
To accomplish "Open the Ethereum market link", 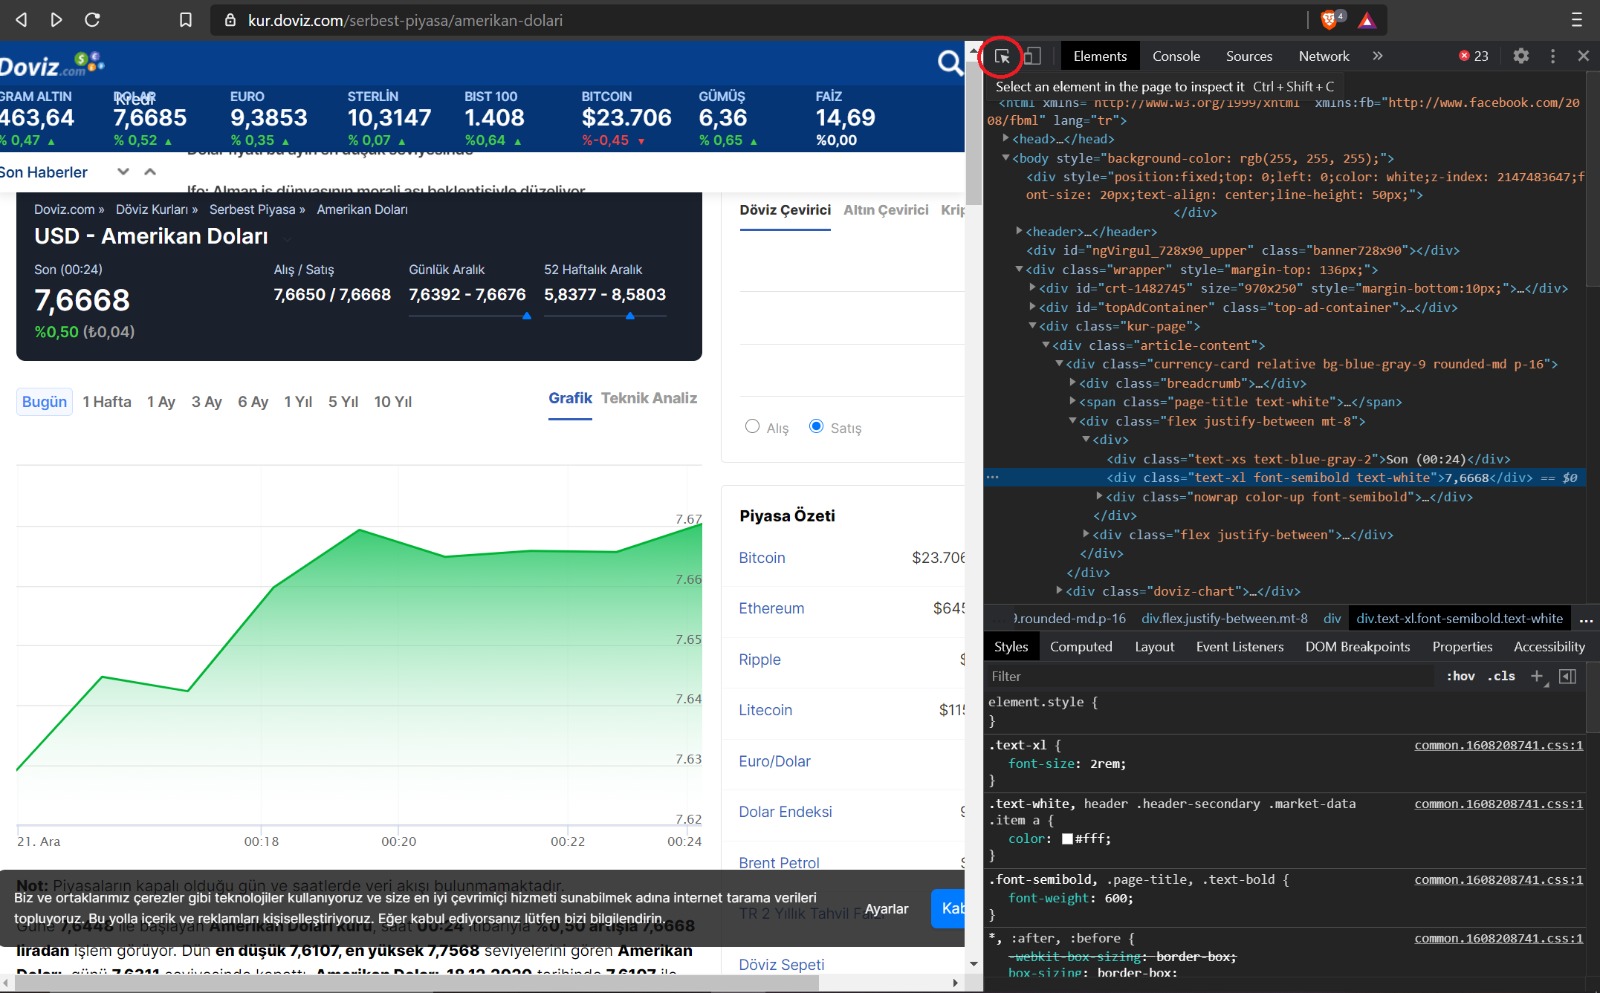I will [771, 608].
